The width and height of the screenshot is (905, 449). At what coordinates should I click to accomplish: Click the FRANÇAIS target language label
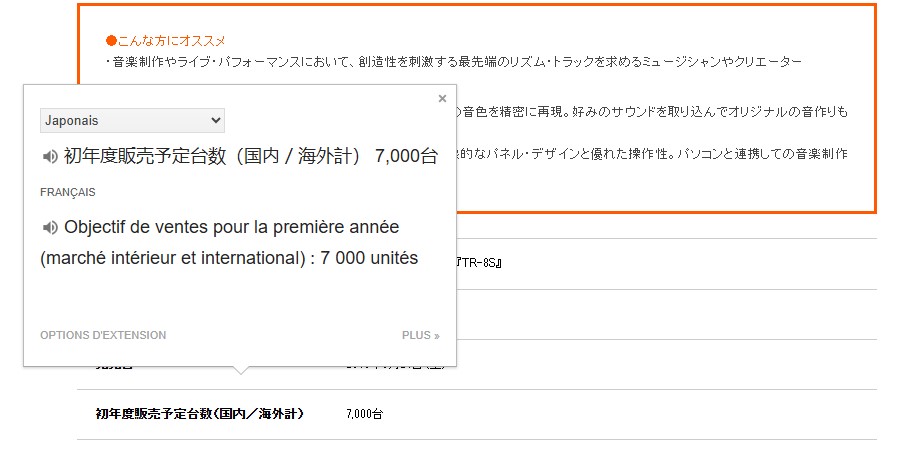(68, 192)
